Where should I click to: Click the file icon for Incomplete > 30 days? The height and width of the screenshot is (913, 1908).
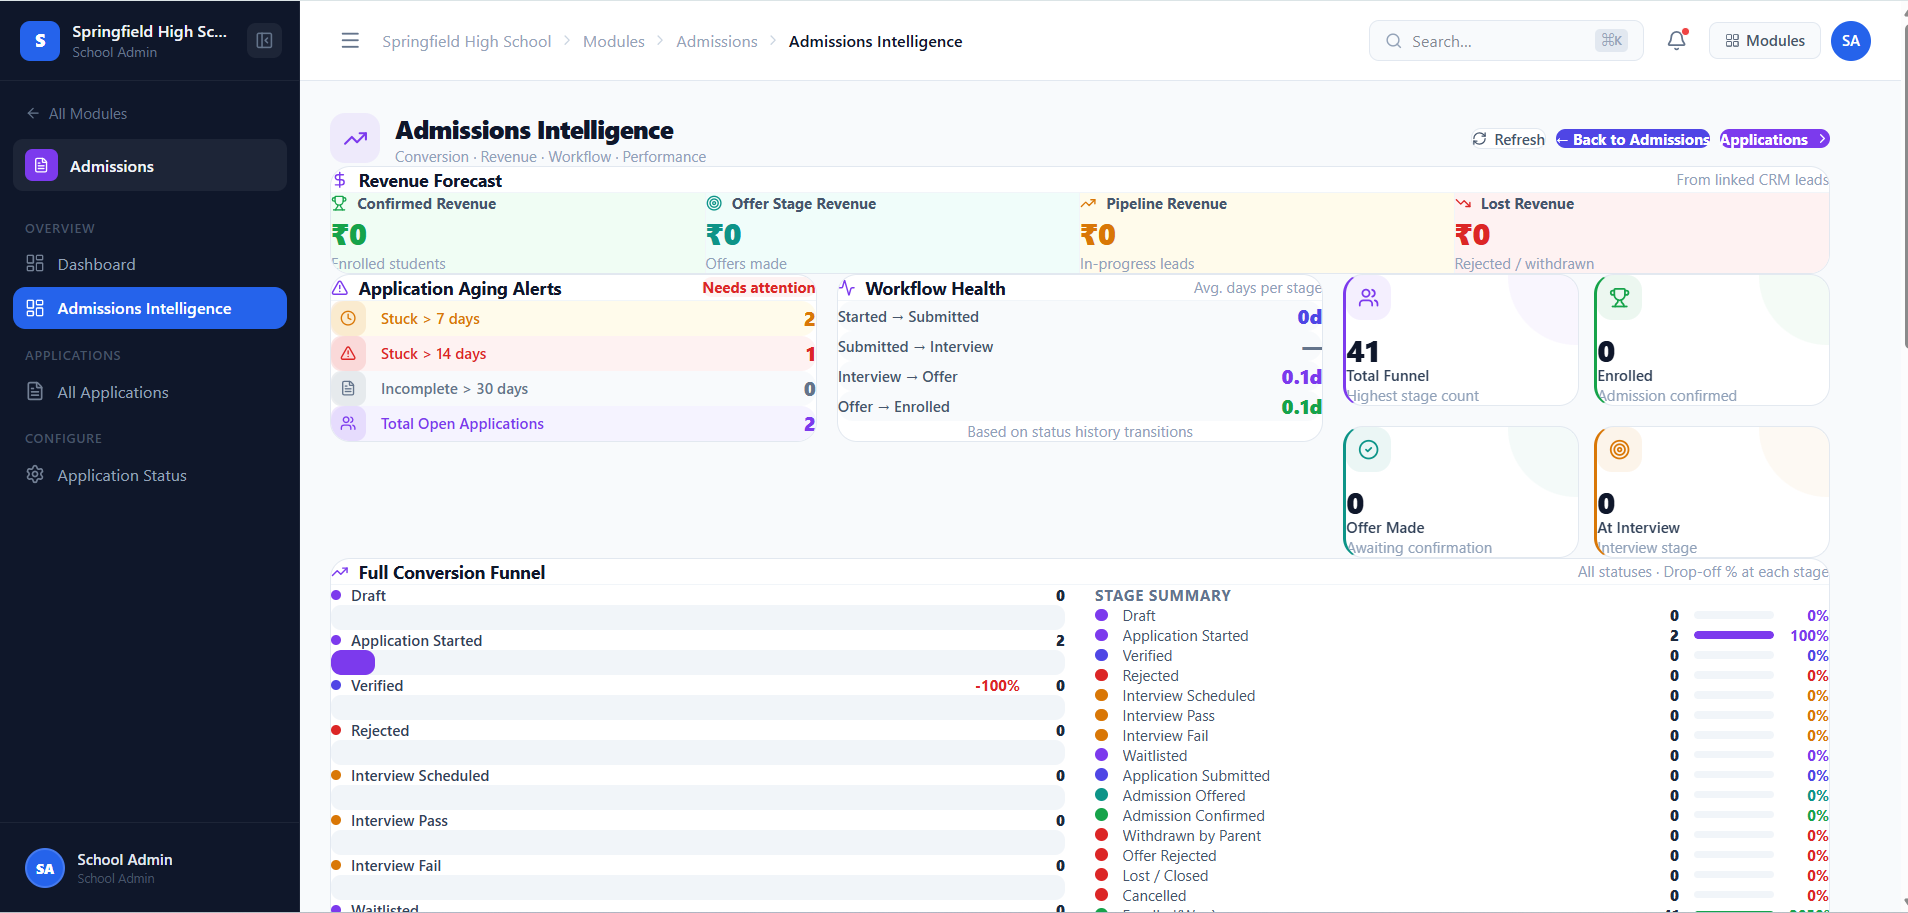click(348, 388)
